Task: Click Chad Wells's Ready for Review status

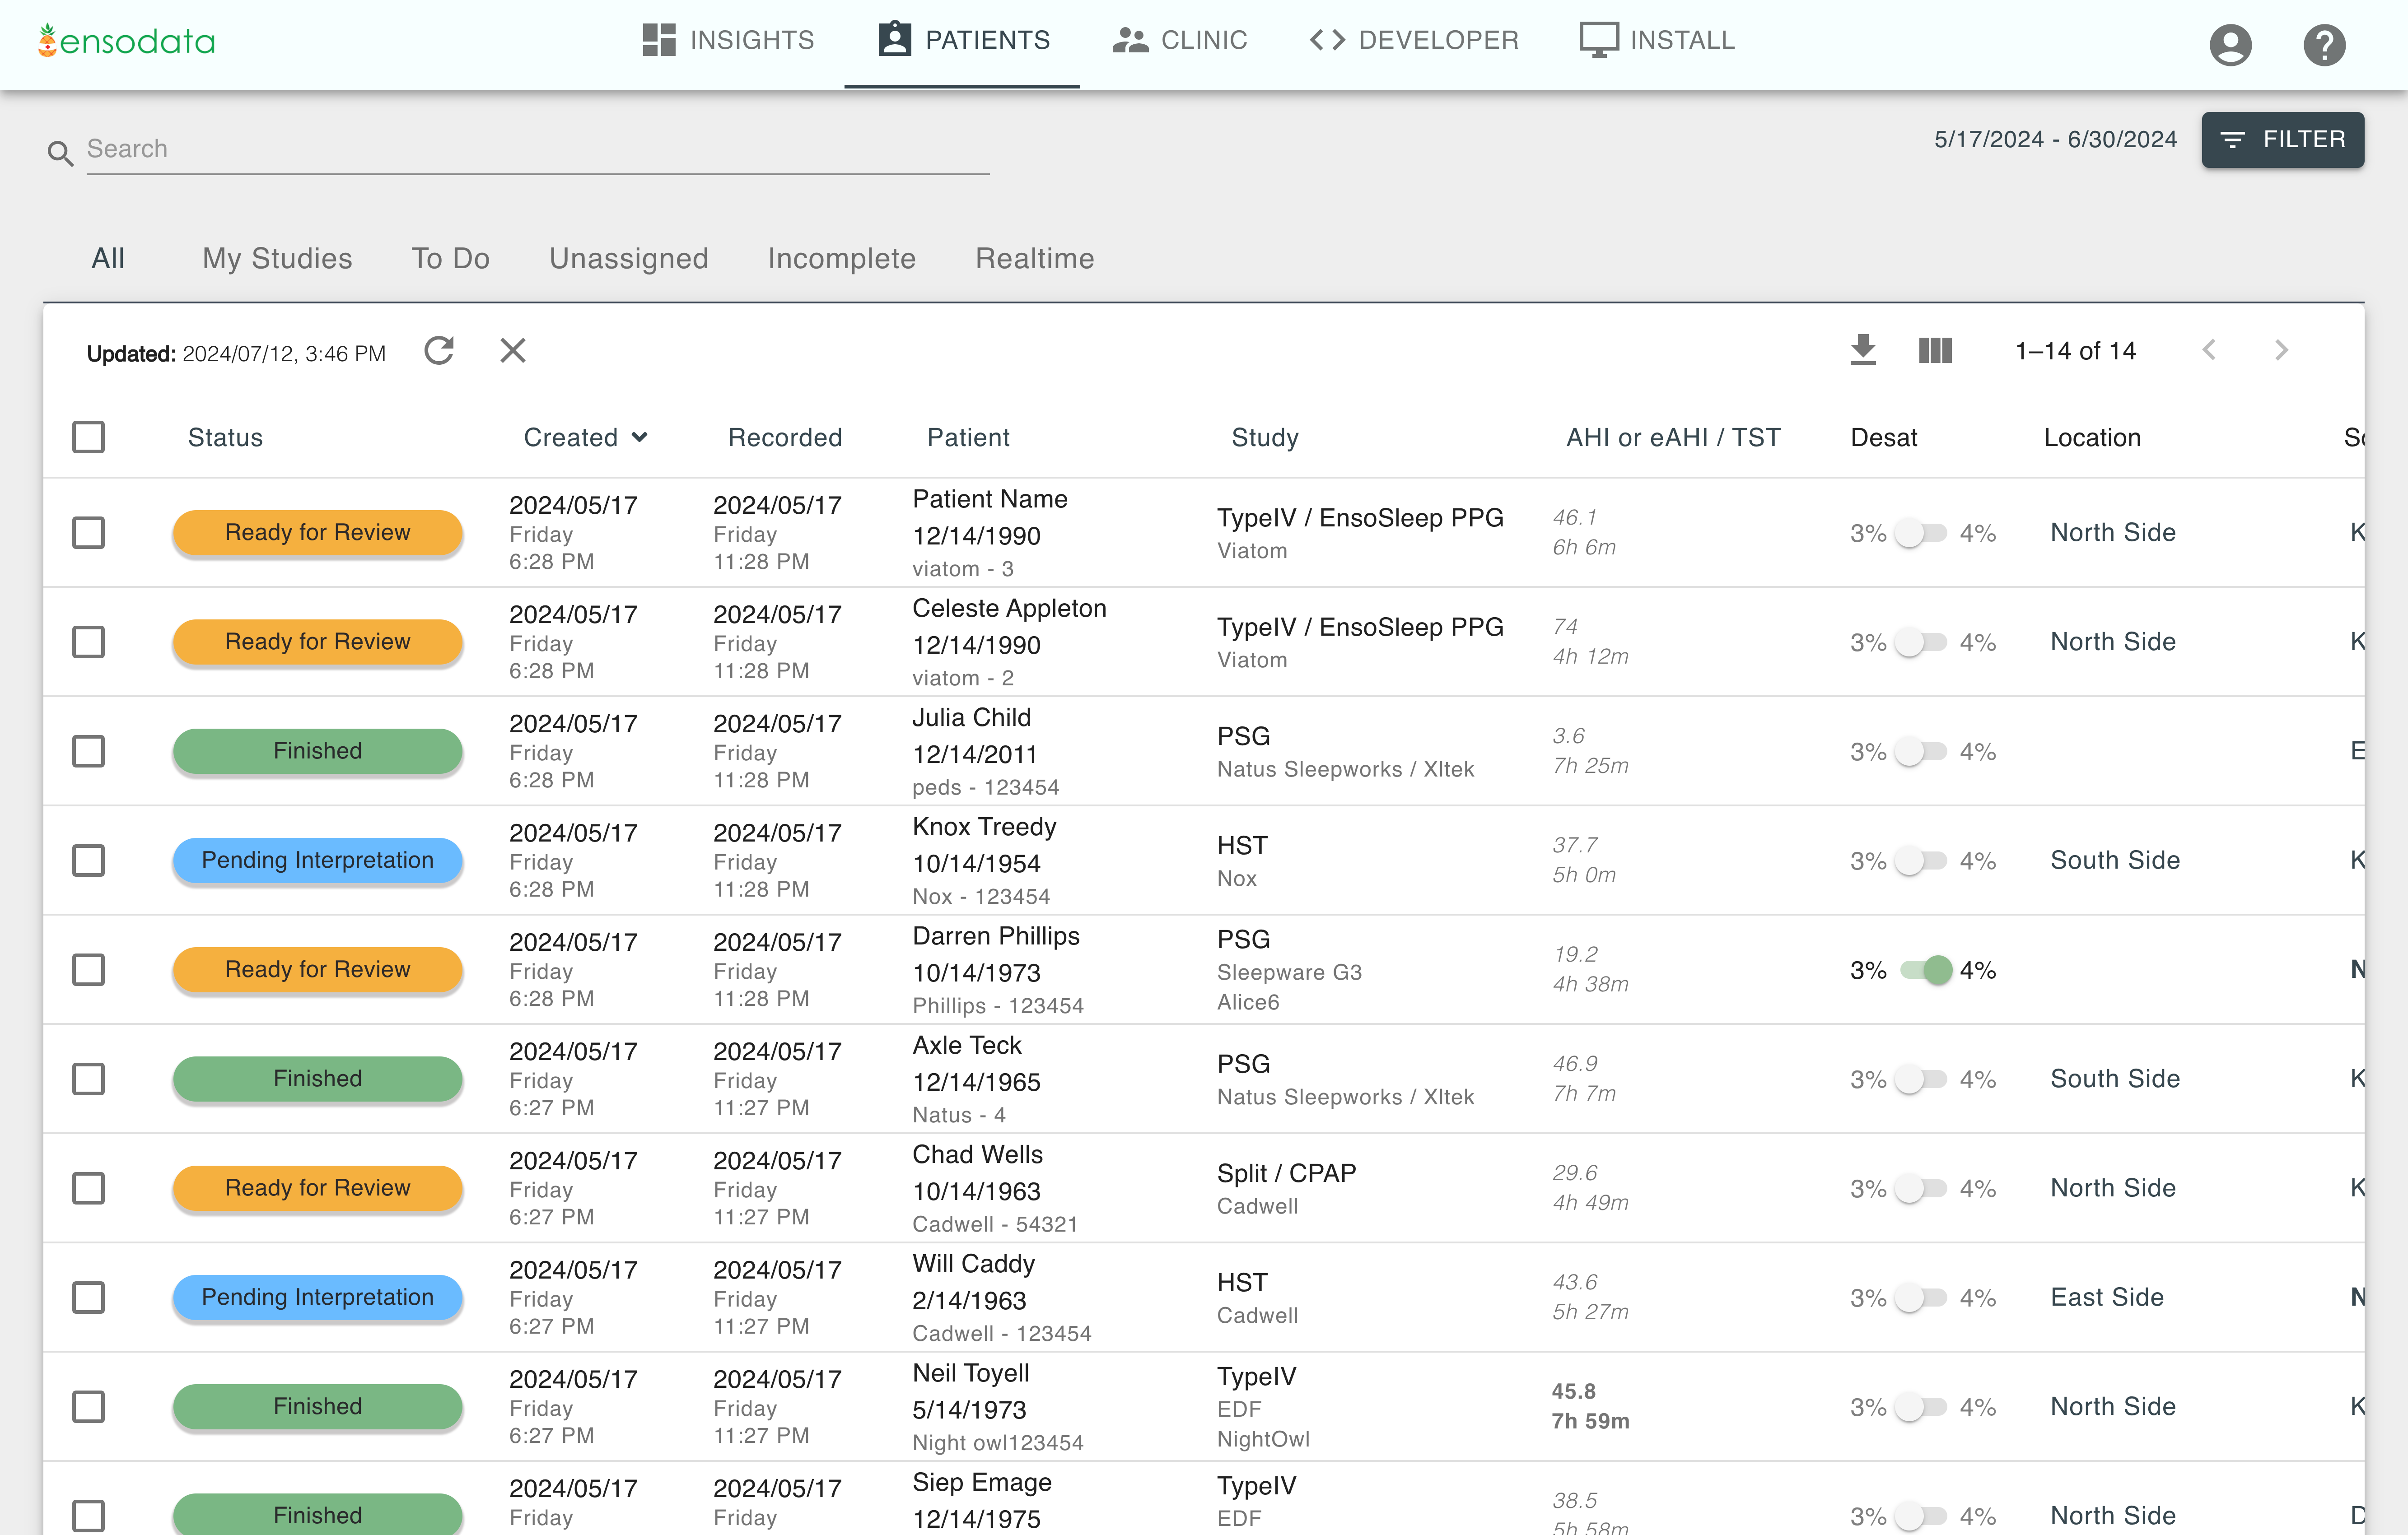Action: (x=317, y=1188)
